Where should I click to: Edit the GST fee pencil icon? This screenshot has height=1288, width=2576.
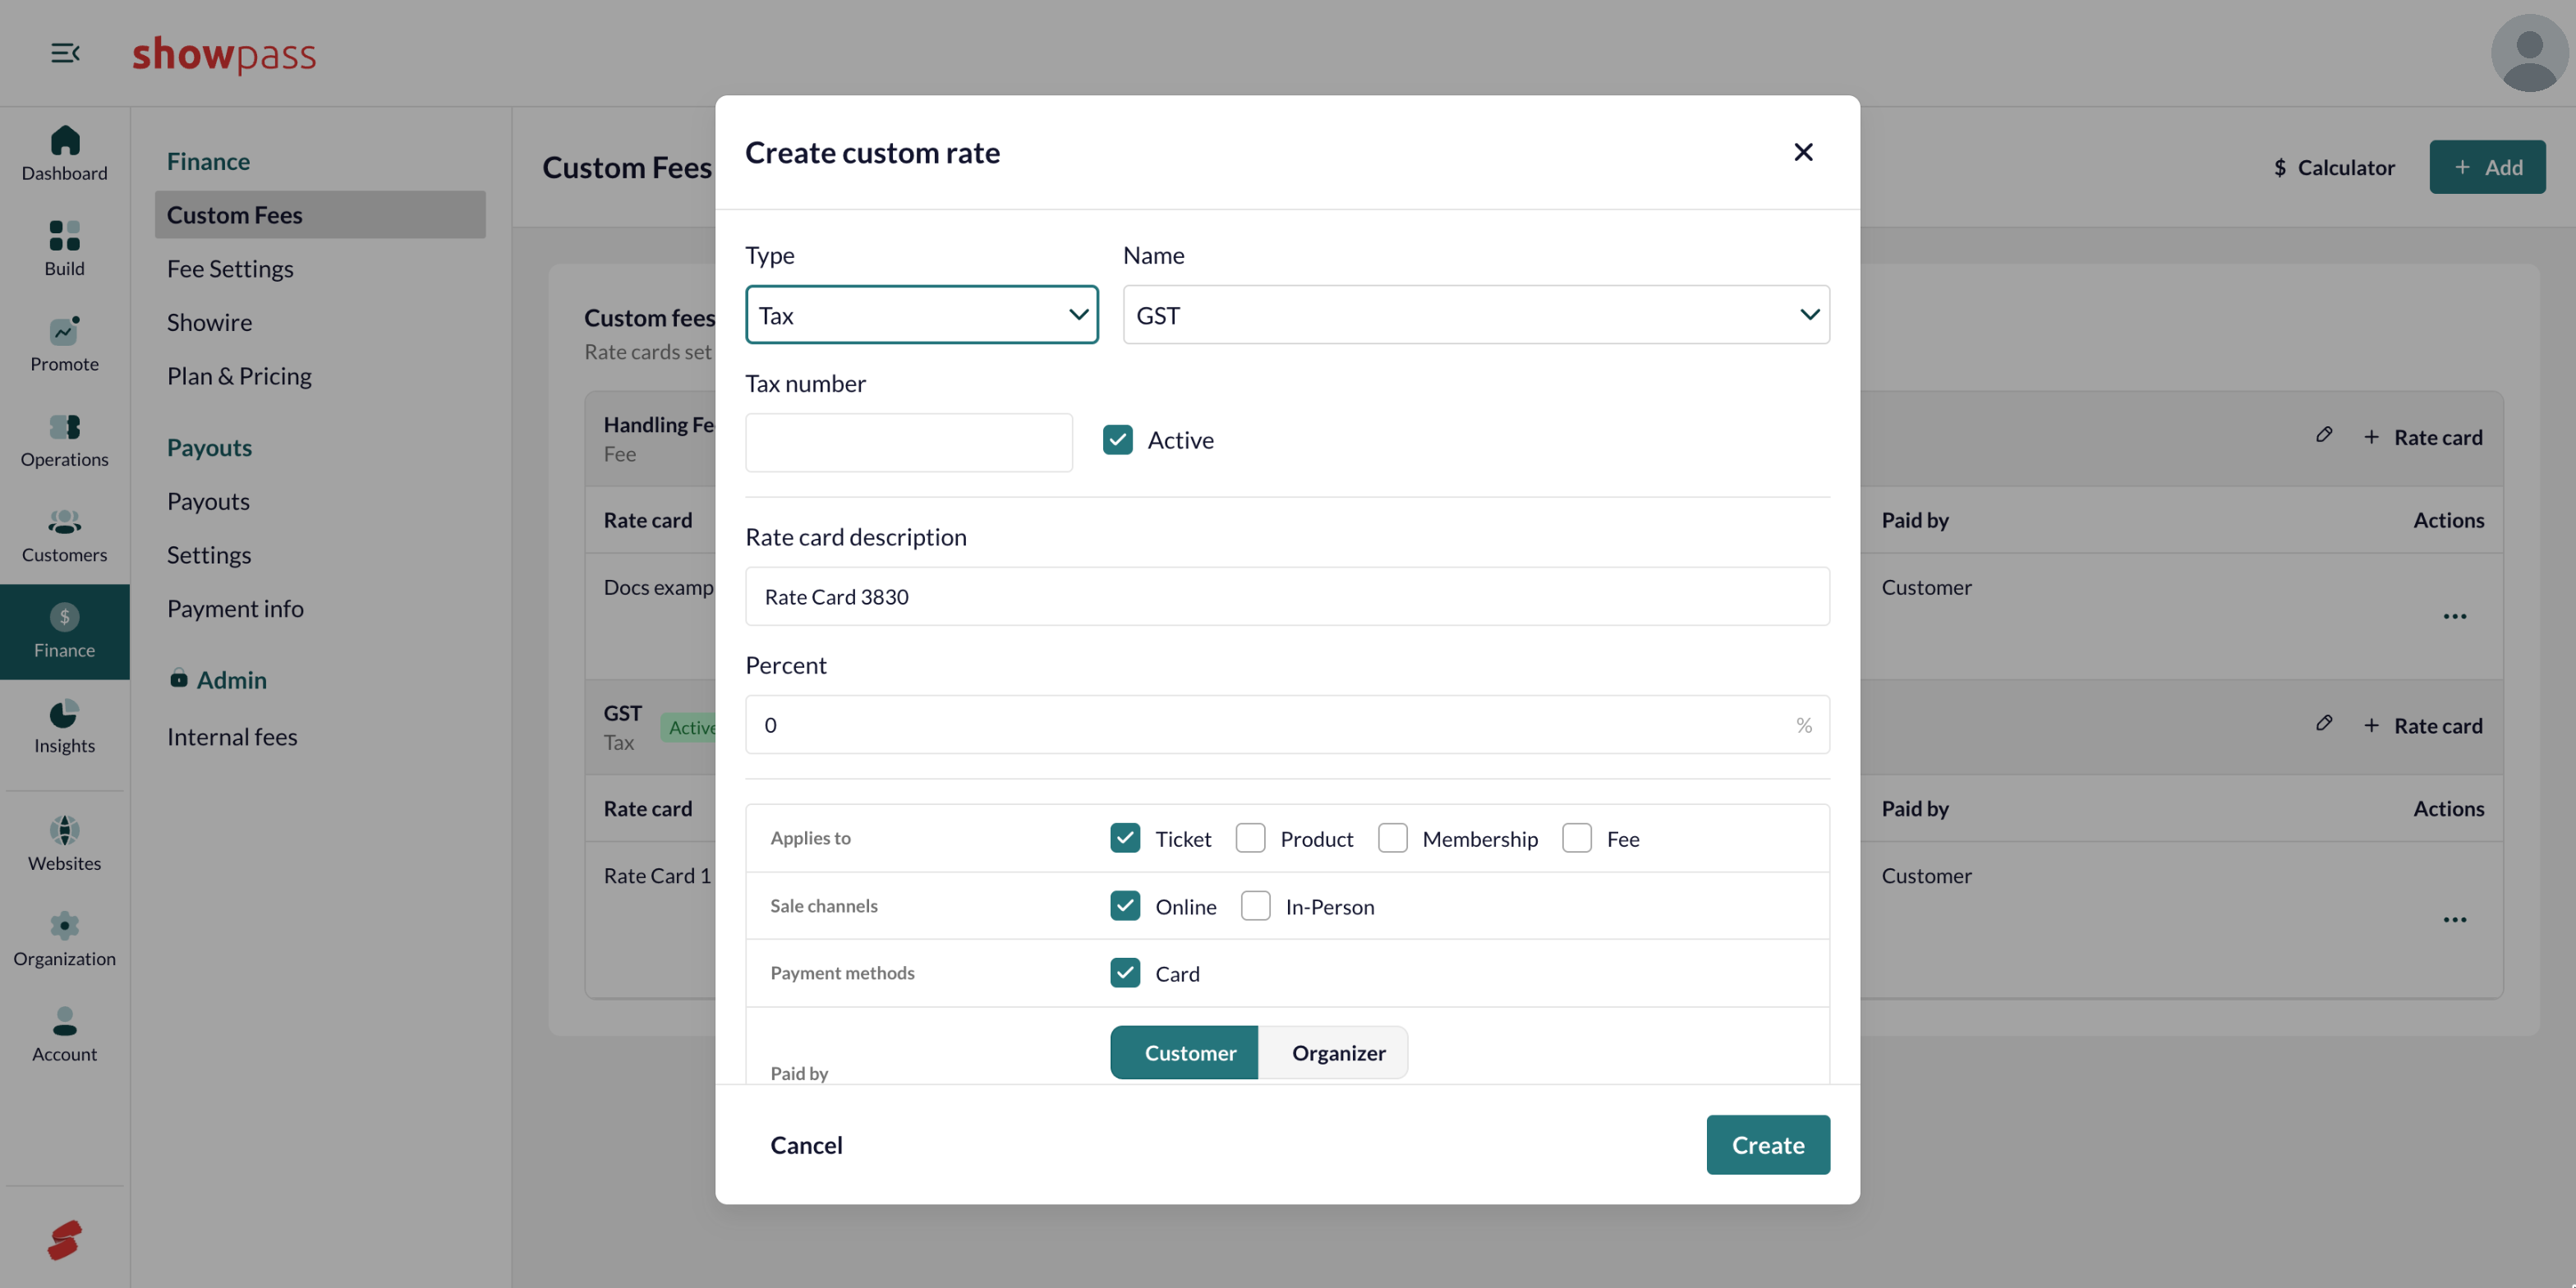coord(2324,723)
